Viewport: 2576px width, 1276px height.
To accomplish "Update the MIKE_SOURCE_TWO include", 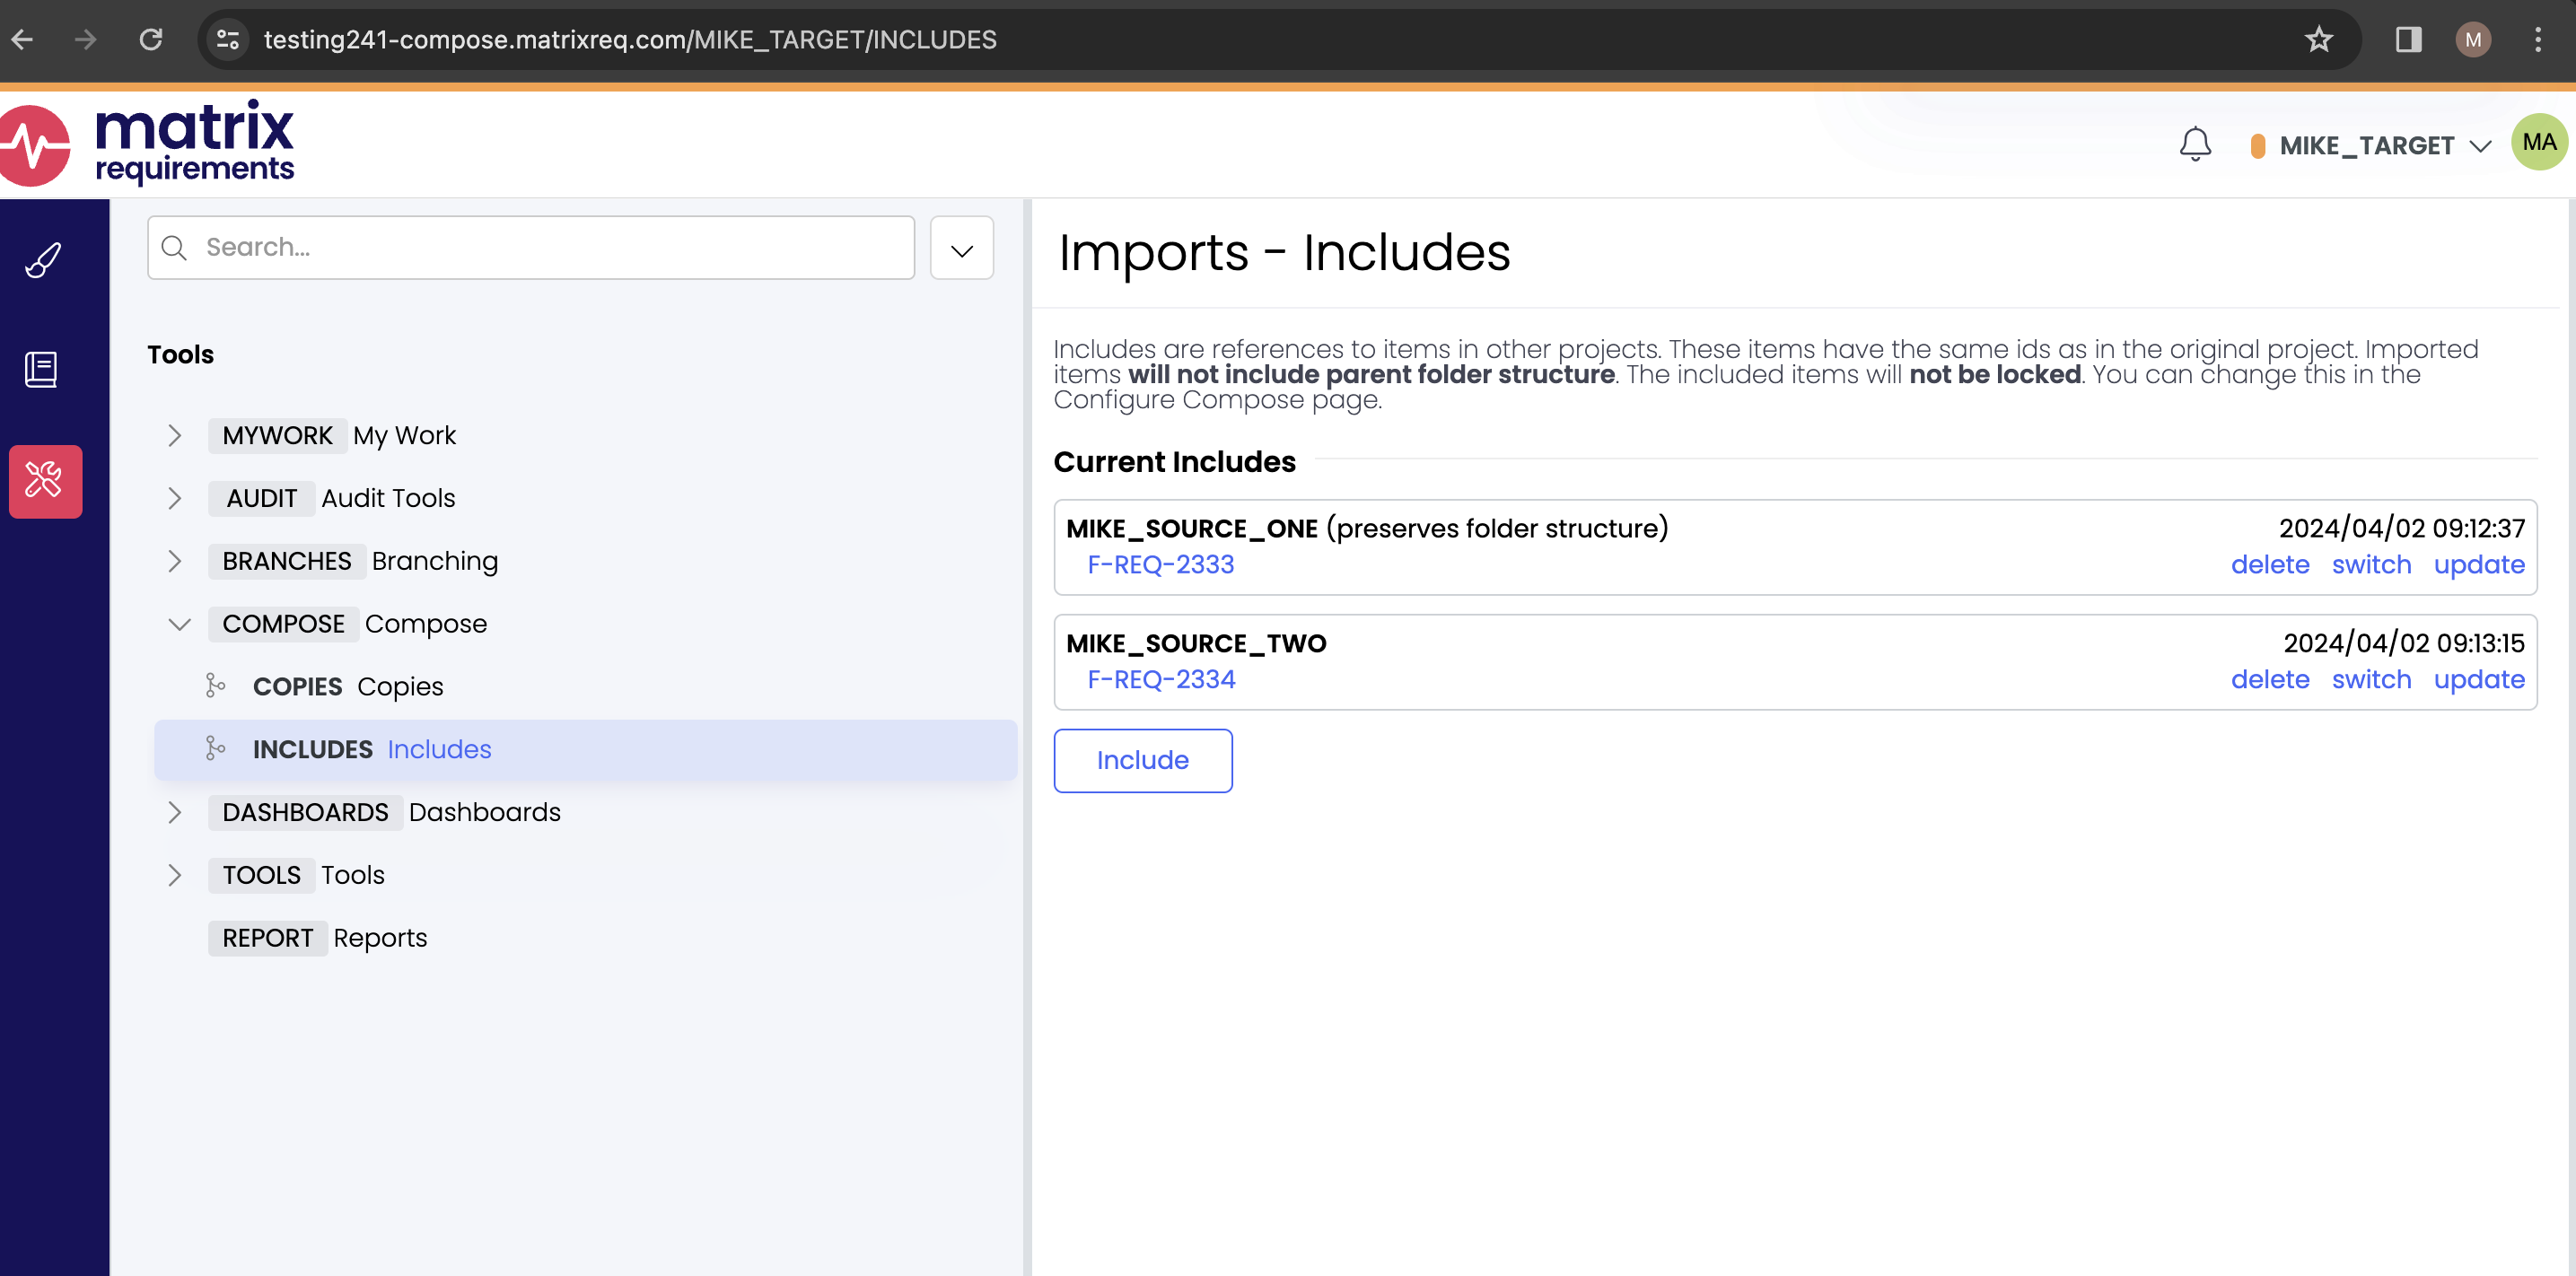I will tap(2479, 681).
